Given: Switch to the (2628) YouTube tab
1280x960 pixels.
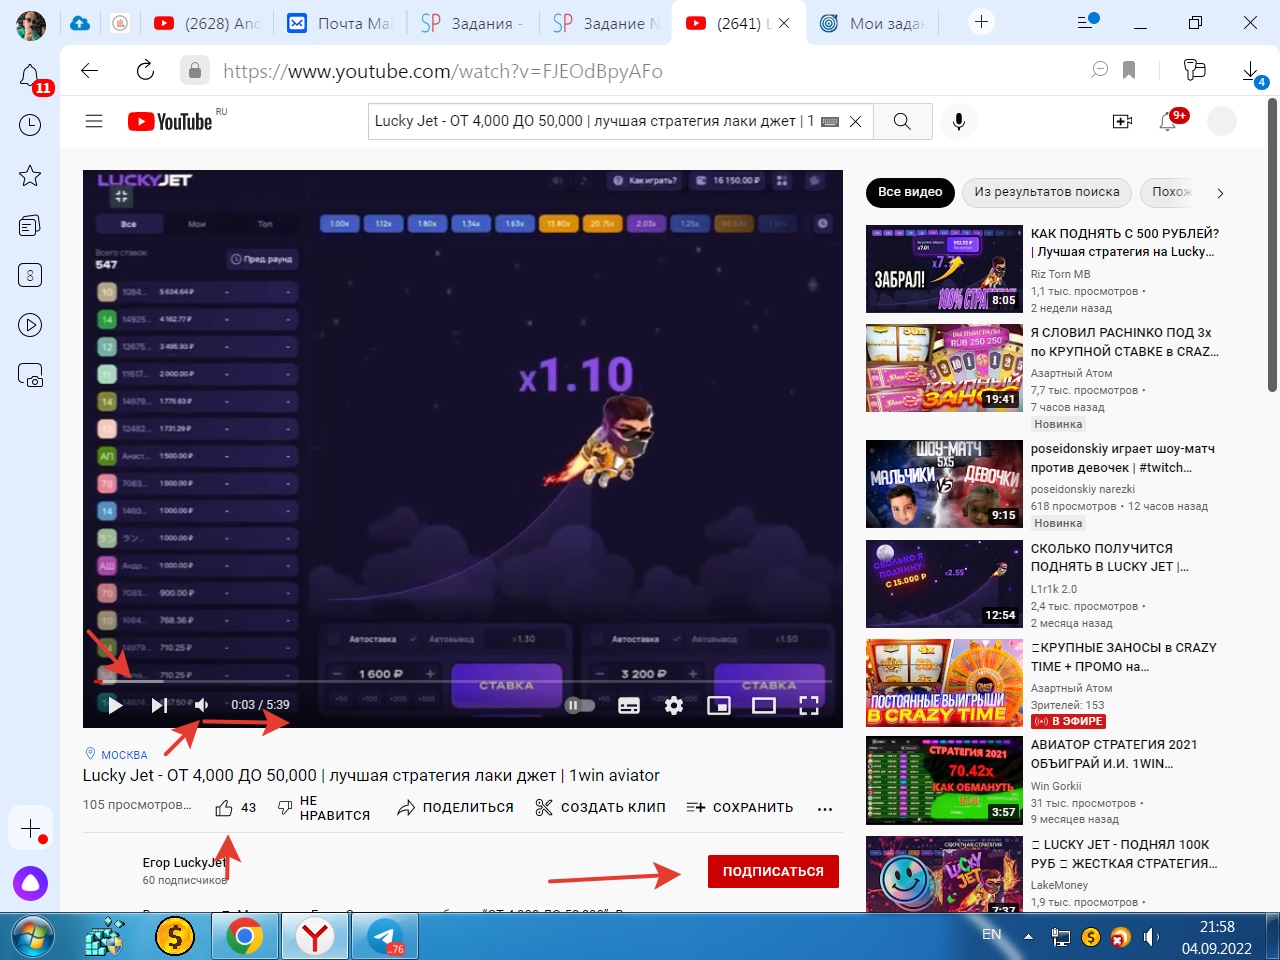Looking at the screenshot, I should tap(207, 23).
